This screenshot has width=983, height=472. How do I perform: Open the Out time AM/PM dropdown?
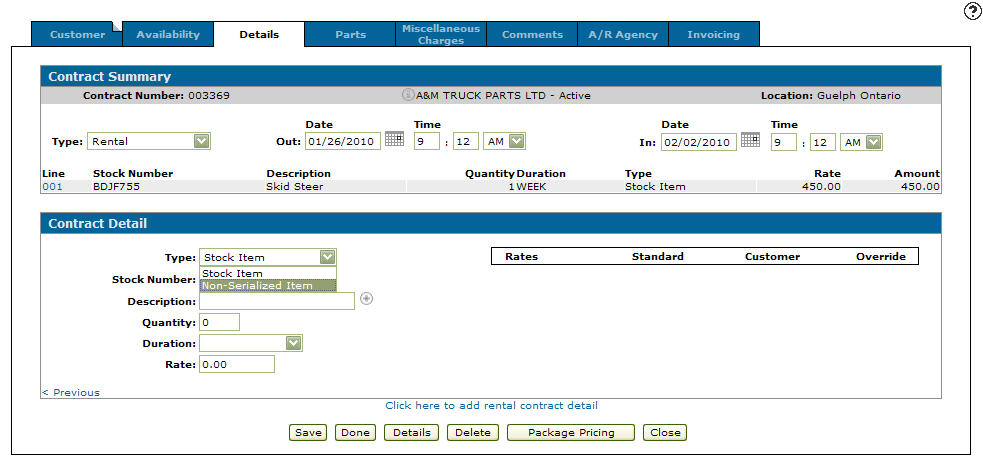pos(517,142)
